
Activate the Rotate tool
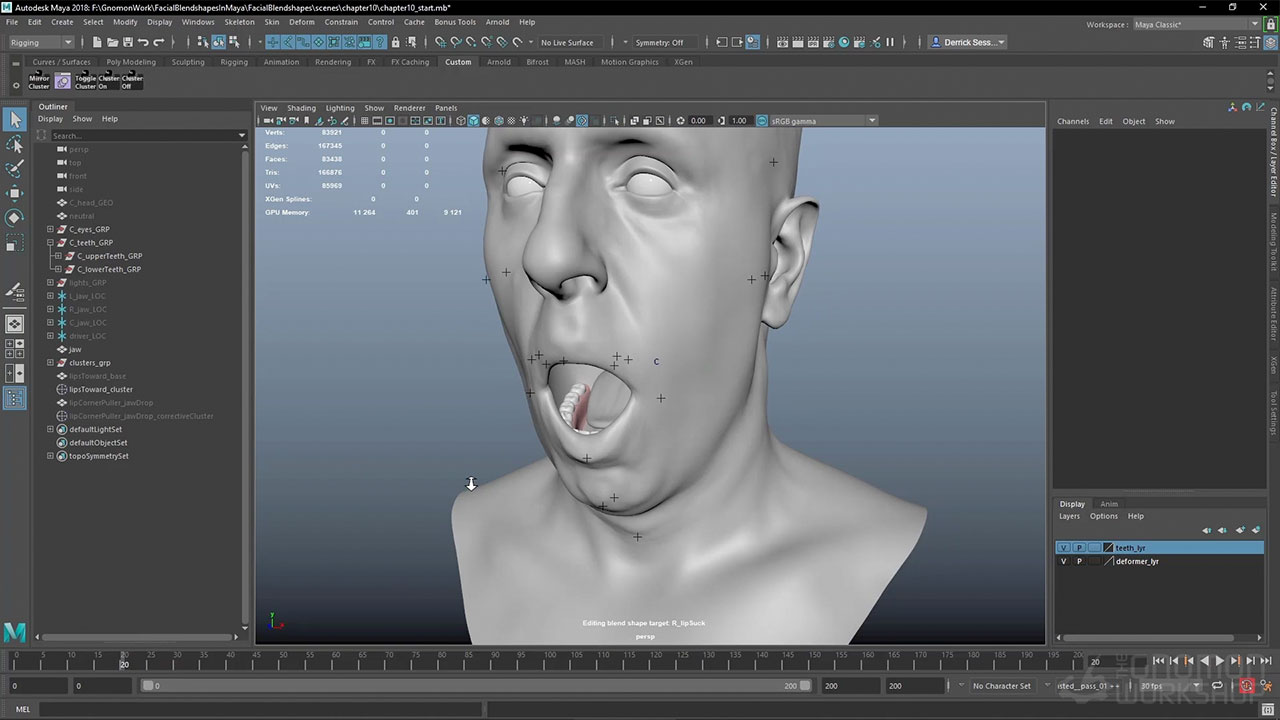pos(14,217)
